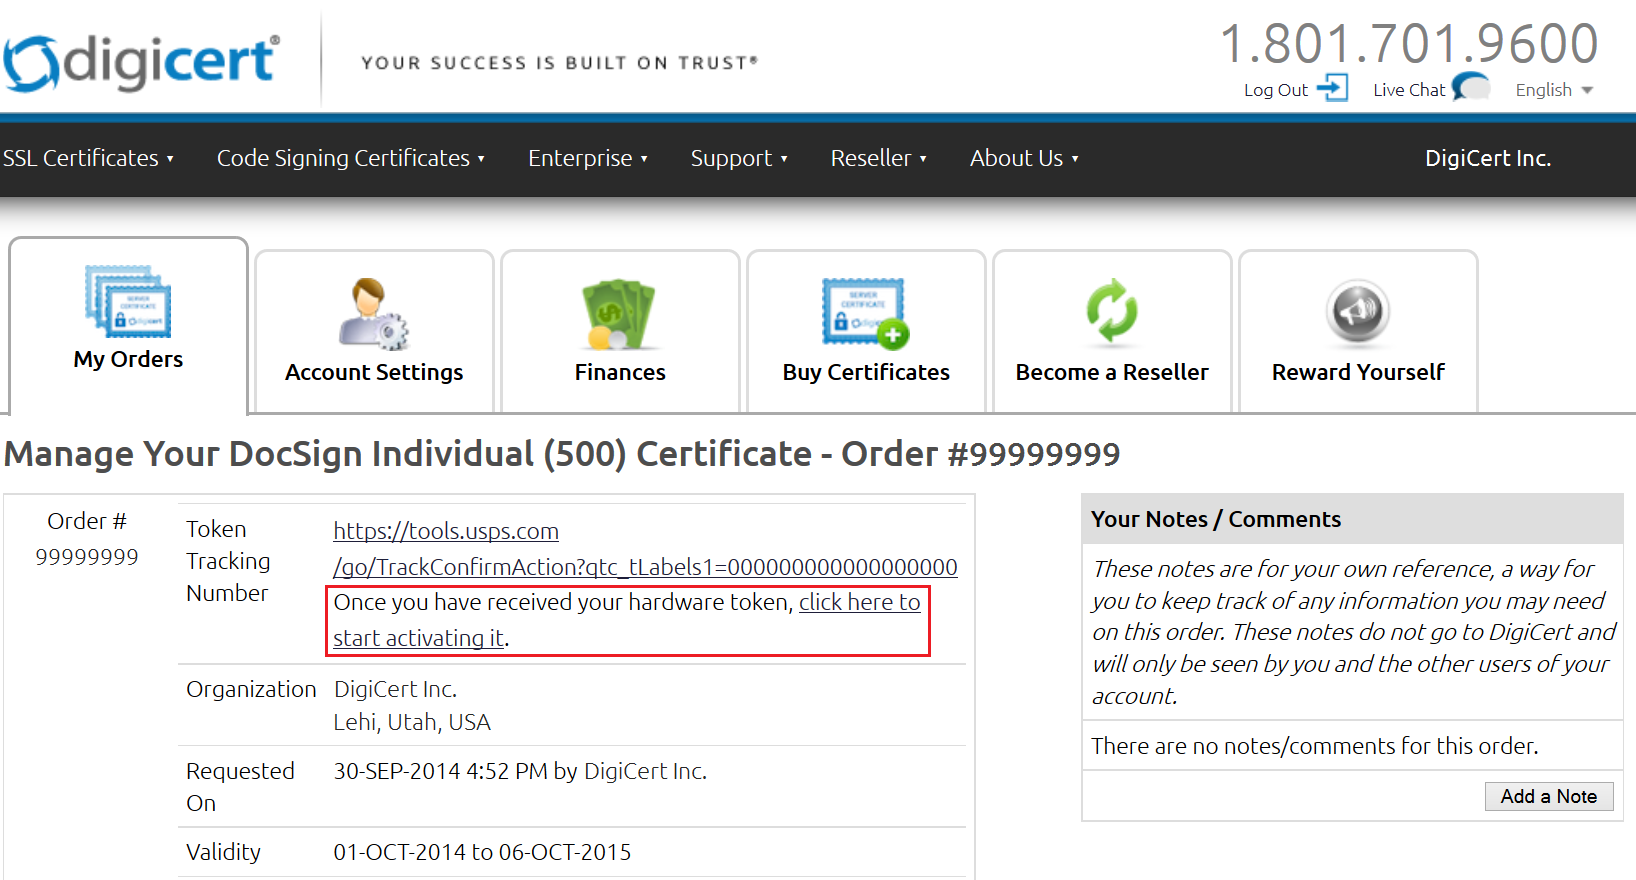
Task: Open the Reseller menu
Action: (x=878, y=158)
